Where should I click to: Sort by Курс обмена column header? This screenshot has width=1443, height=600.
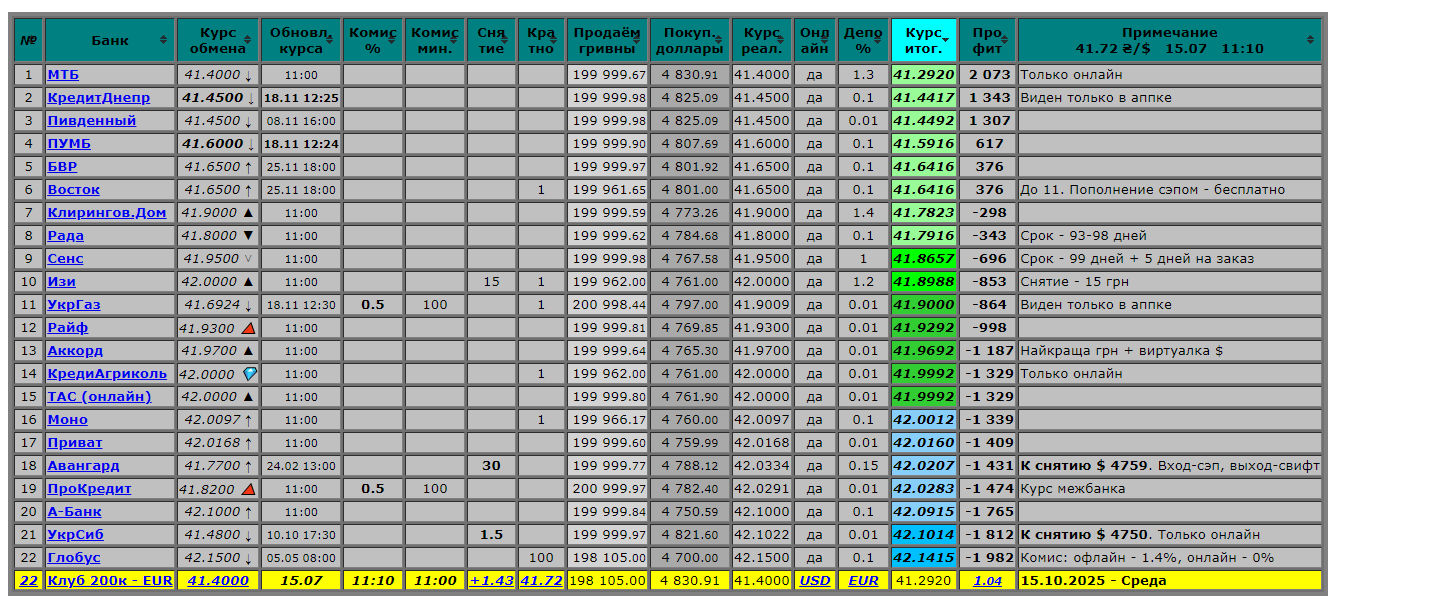(218, 40)
